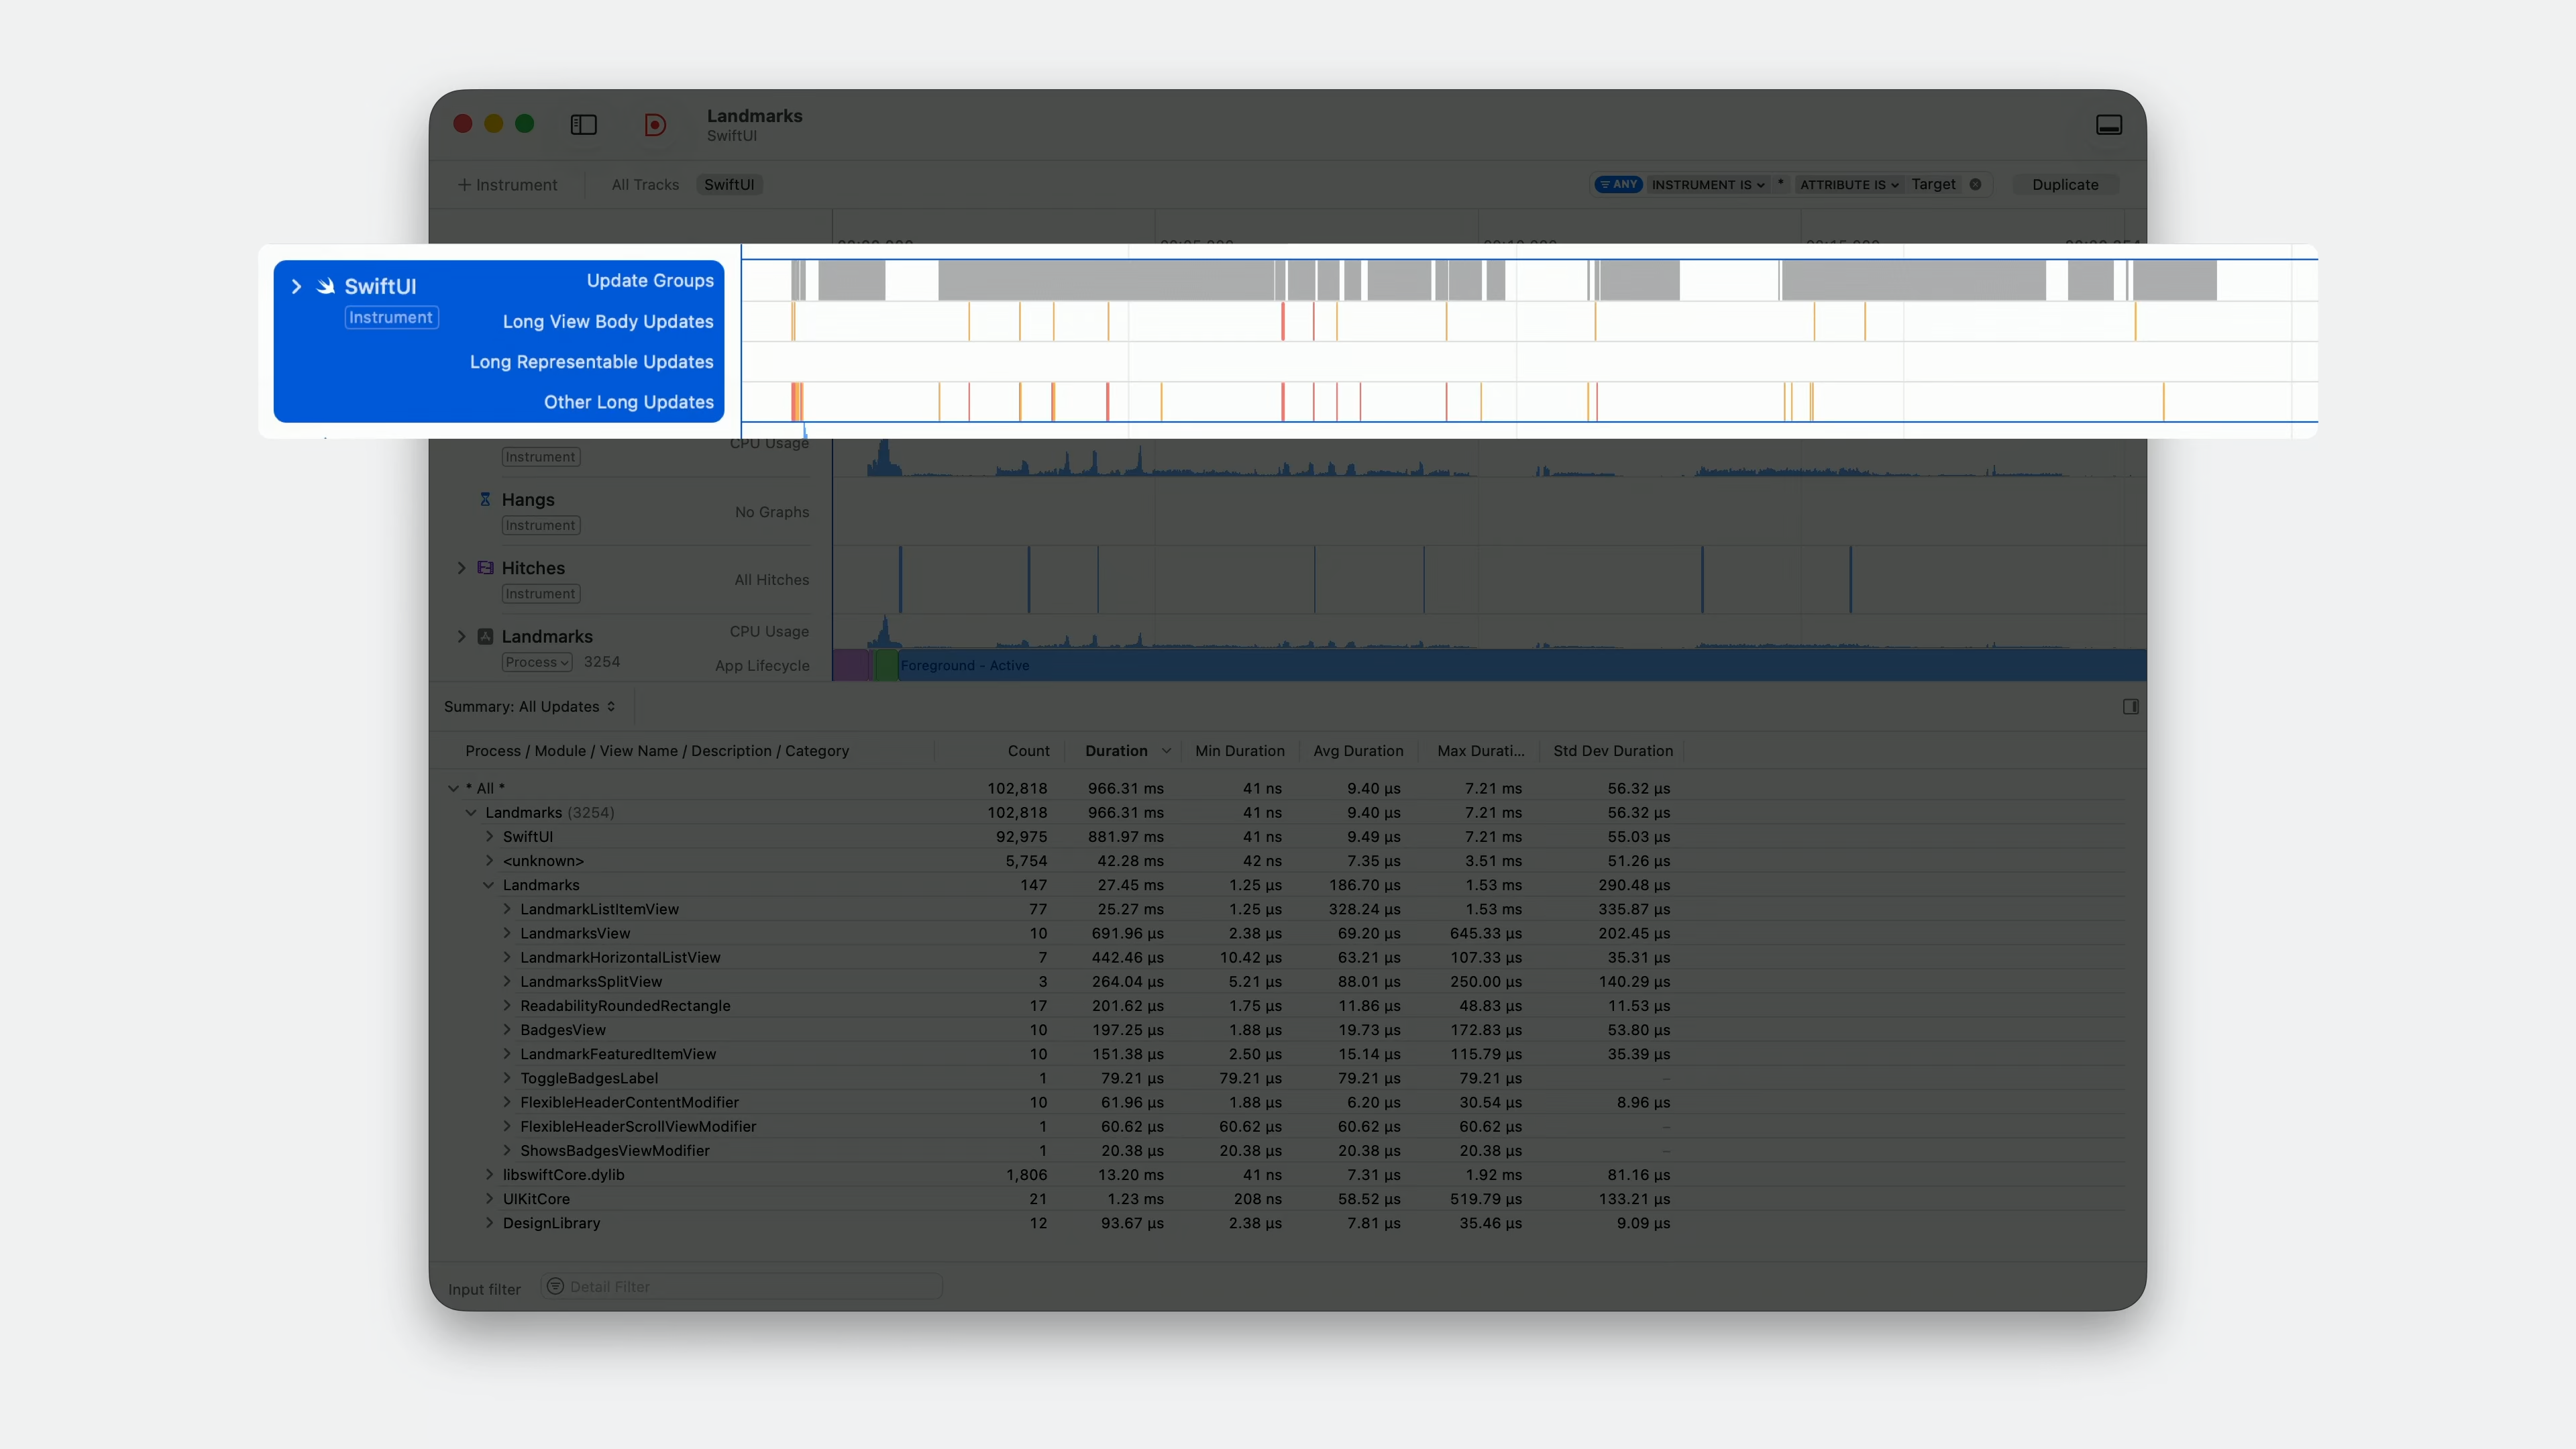This screenshot has width=2576, height=1449.
Task: Sort by the Duration column header
Action: coord(1116,751)
